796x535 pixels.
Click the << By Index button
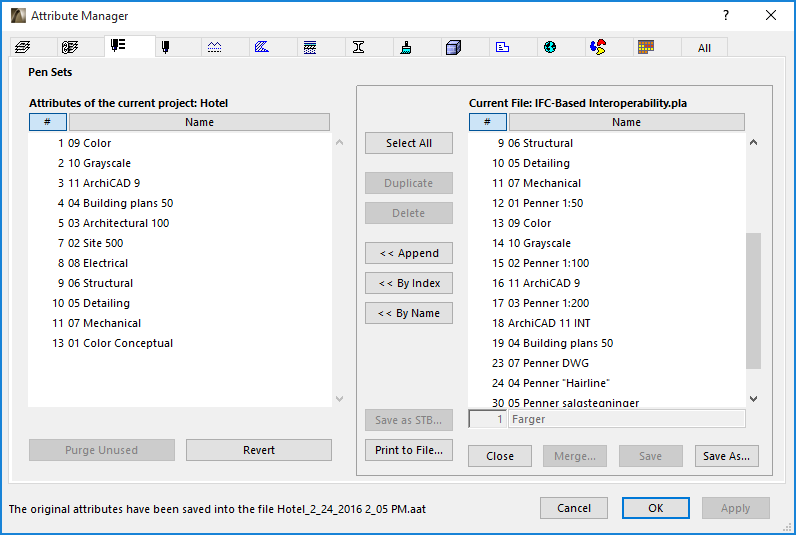pos(409,283)
